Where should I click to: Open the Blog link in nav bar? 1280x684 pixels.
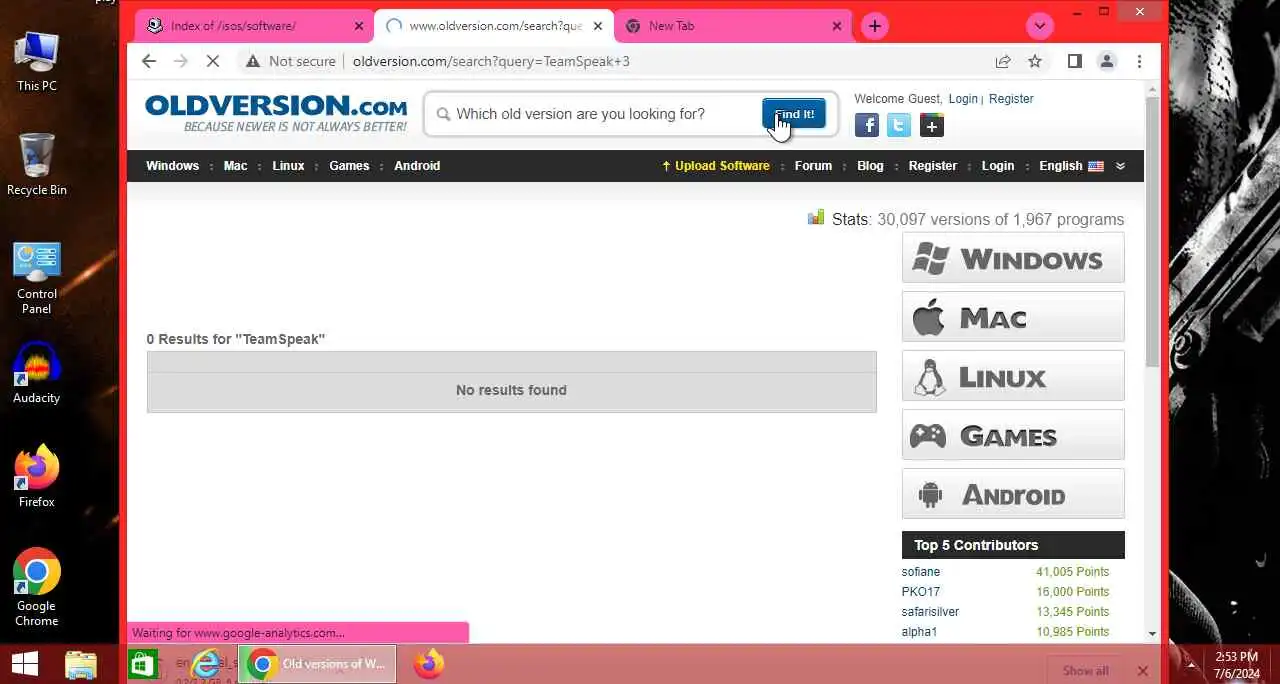pos(870,166)
